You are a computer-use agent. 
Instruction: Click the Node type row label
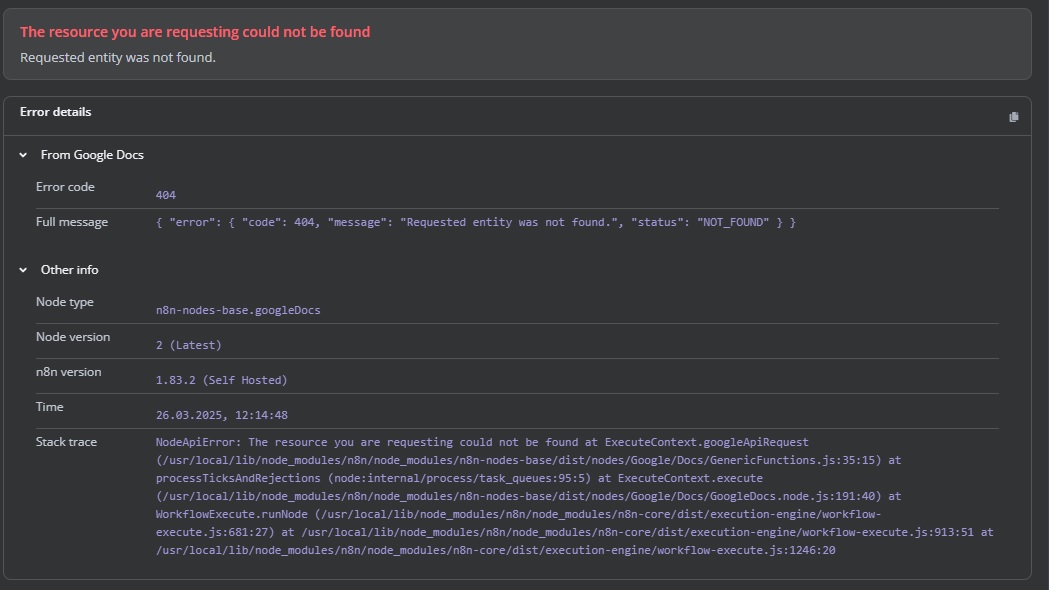coord(65,302)
